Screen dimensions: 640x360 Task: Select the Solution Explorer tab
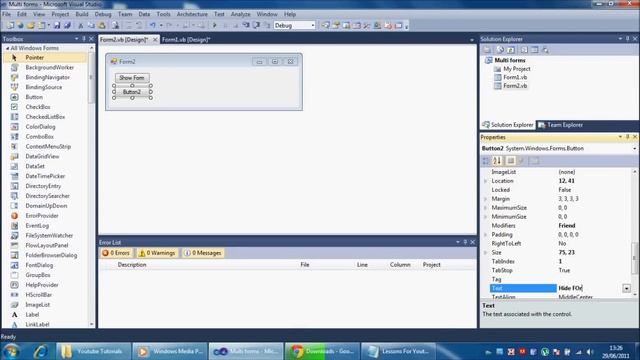pyautogui.click(x=508, y=125)
